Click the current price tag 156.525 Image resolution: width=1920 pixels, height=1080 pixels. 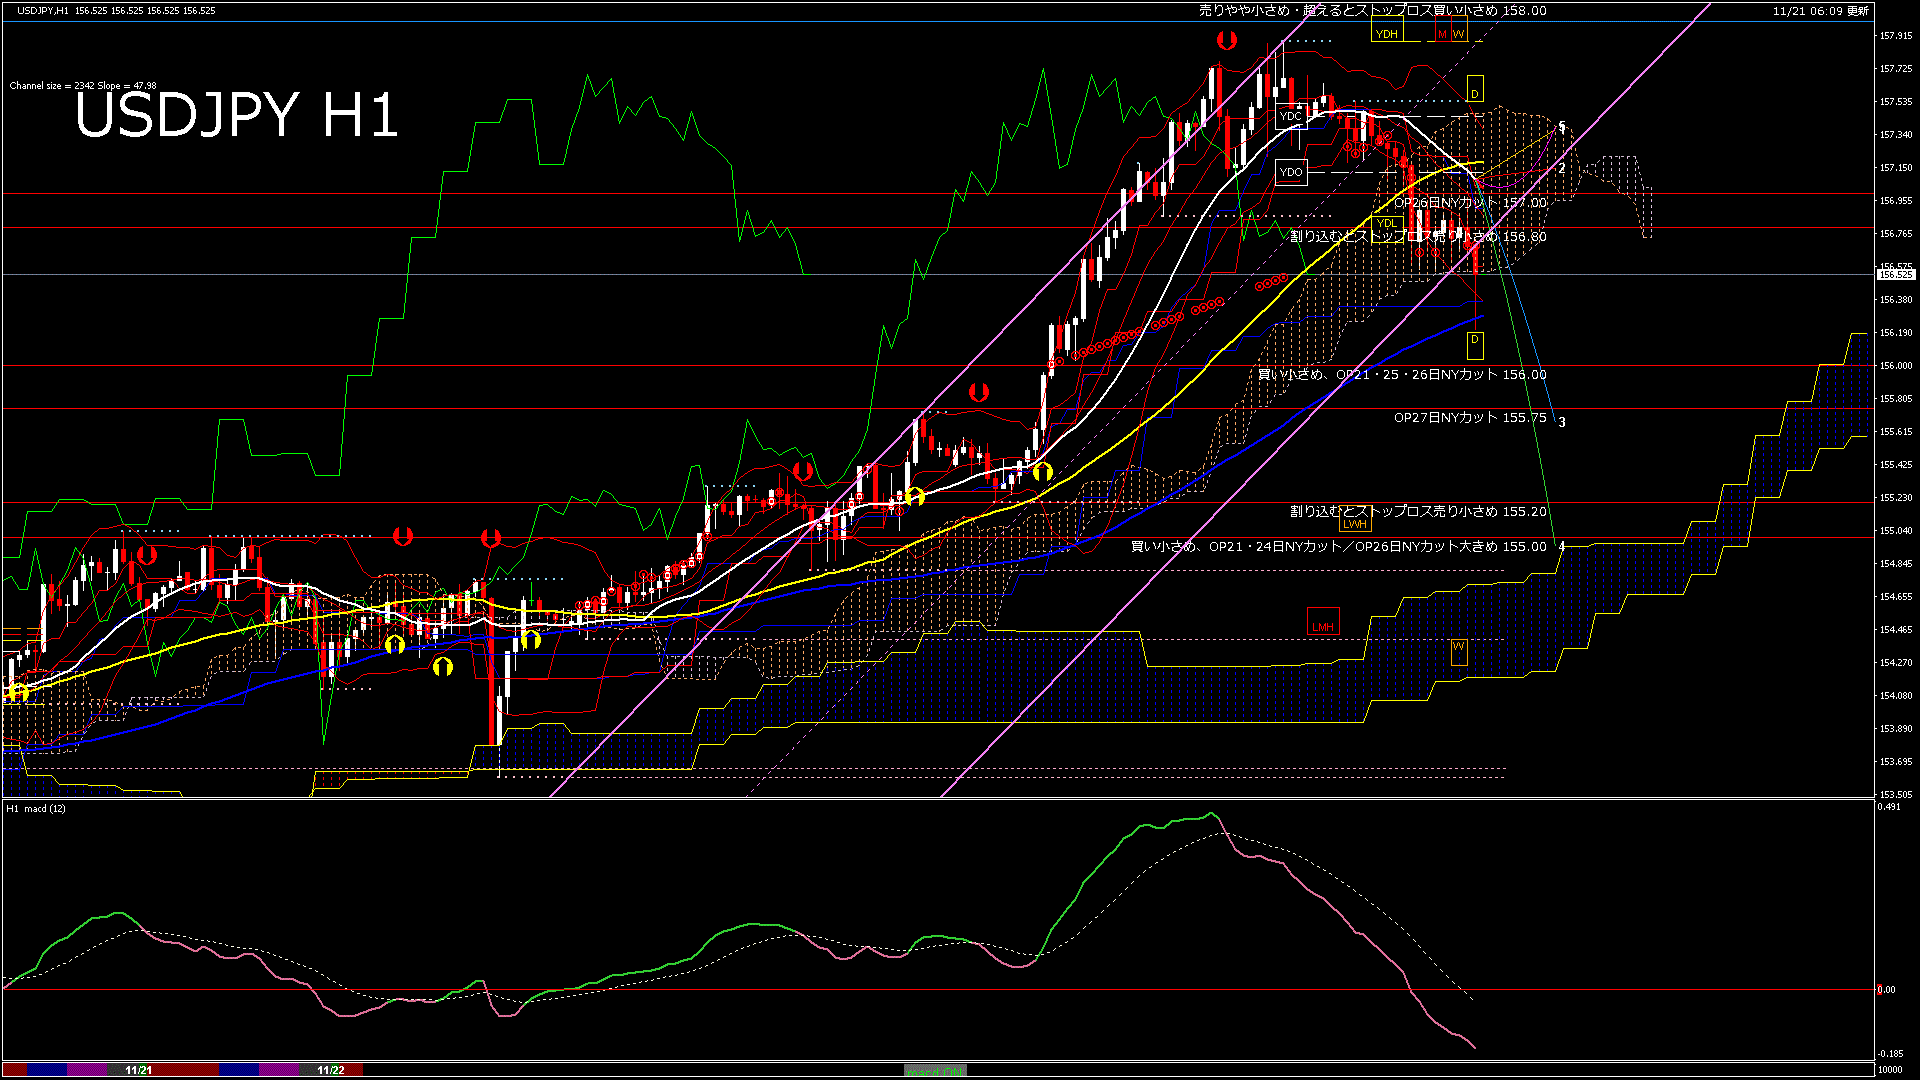1895,274
